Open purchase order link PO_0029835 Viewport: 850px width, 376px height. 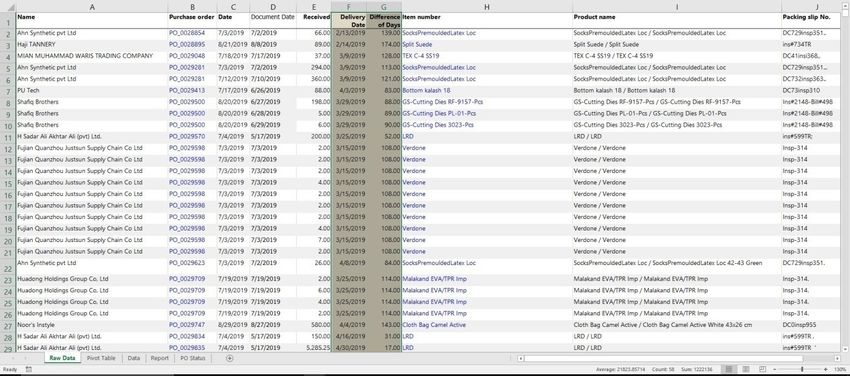coord(187,347)
